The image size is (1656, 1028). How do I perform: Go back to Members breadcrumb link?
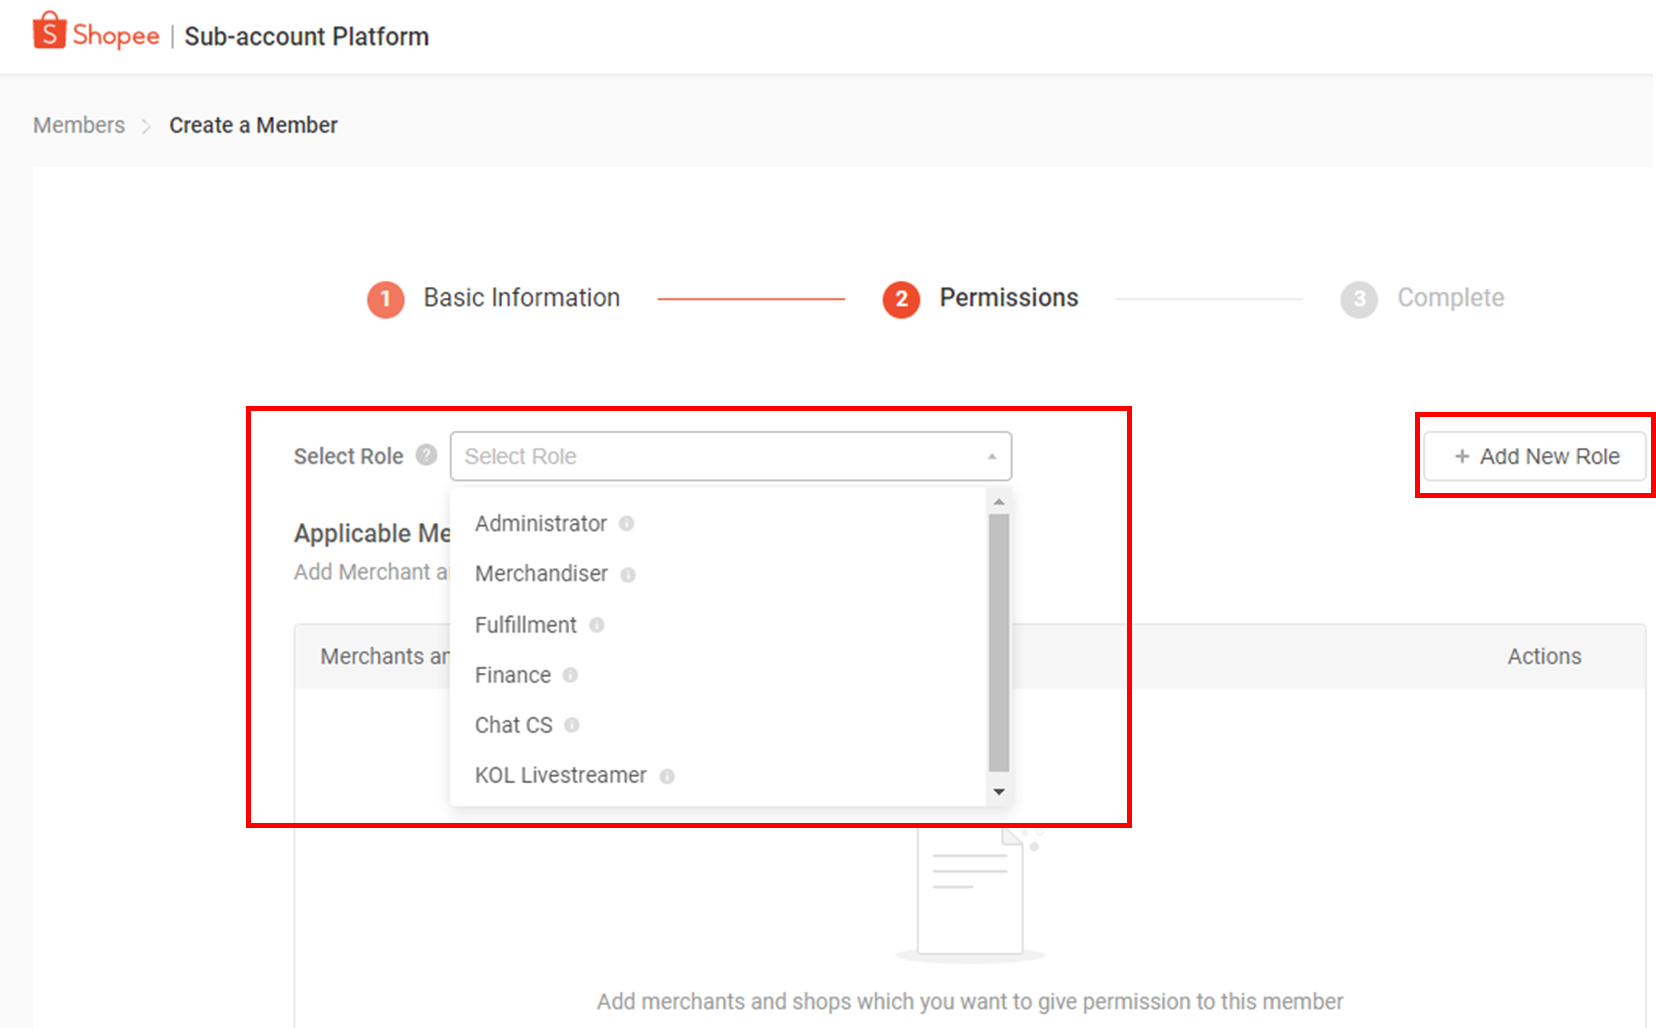coord(79,125)
